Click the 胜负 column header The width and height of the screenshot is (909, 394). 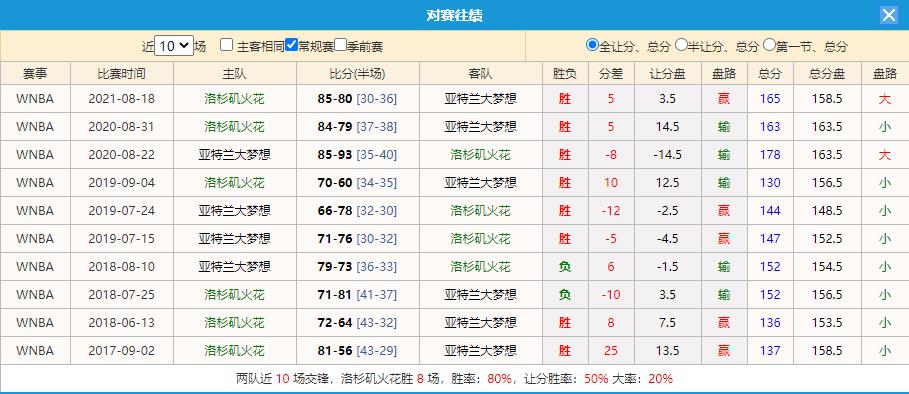click(565, 74)
